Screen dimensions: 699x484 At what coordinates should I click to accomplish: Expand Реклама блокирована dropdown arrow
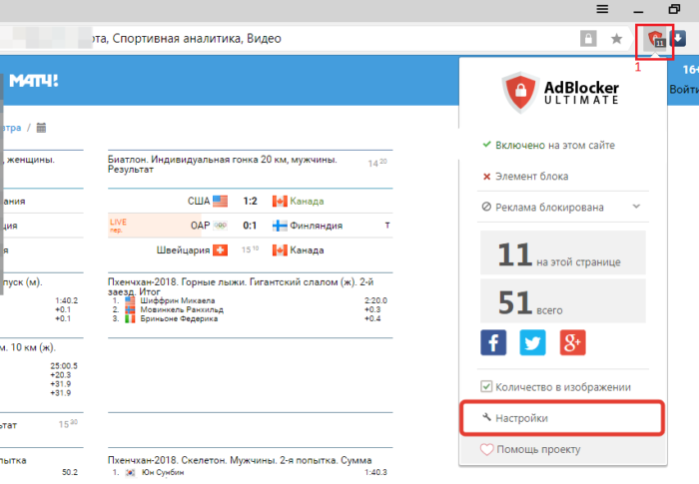(636, 206)
